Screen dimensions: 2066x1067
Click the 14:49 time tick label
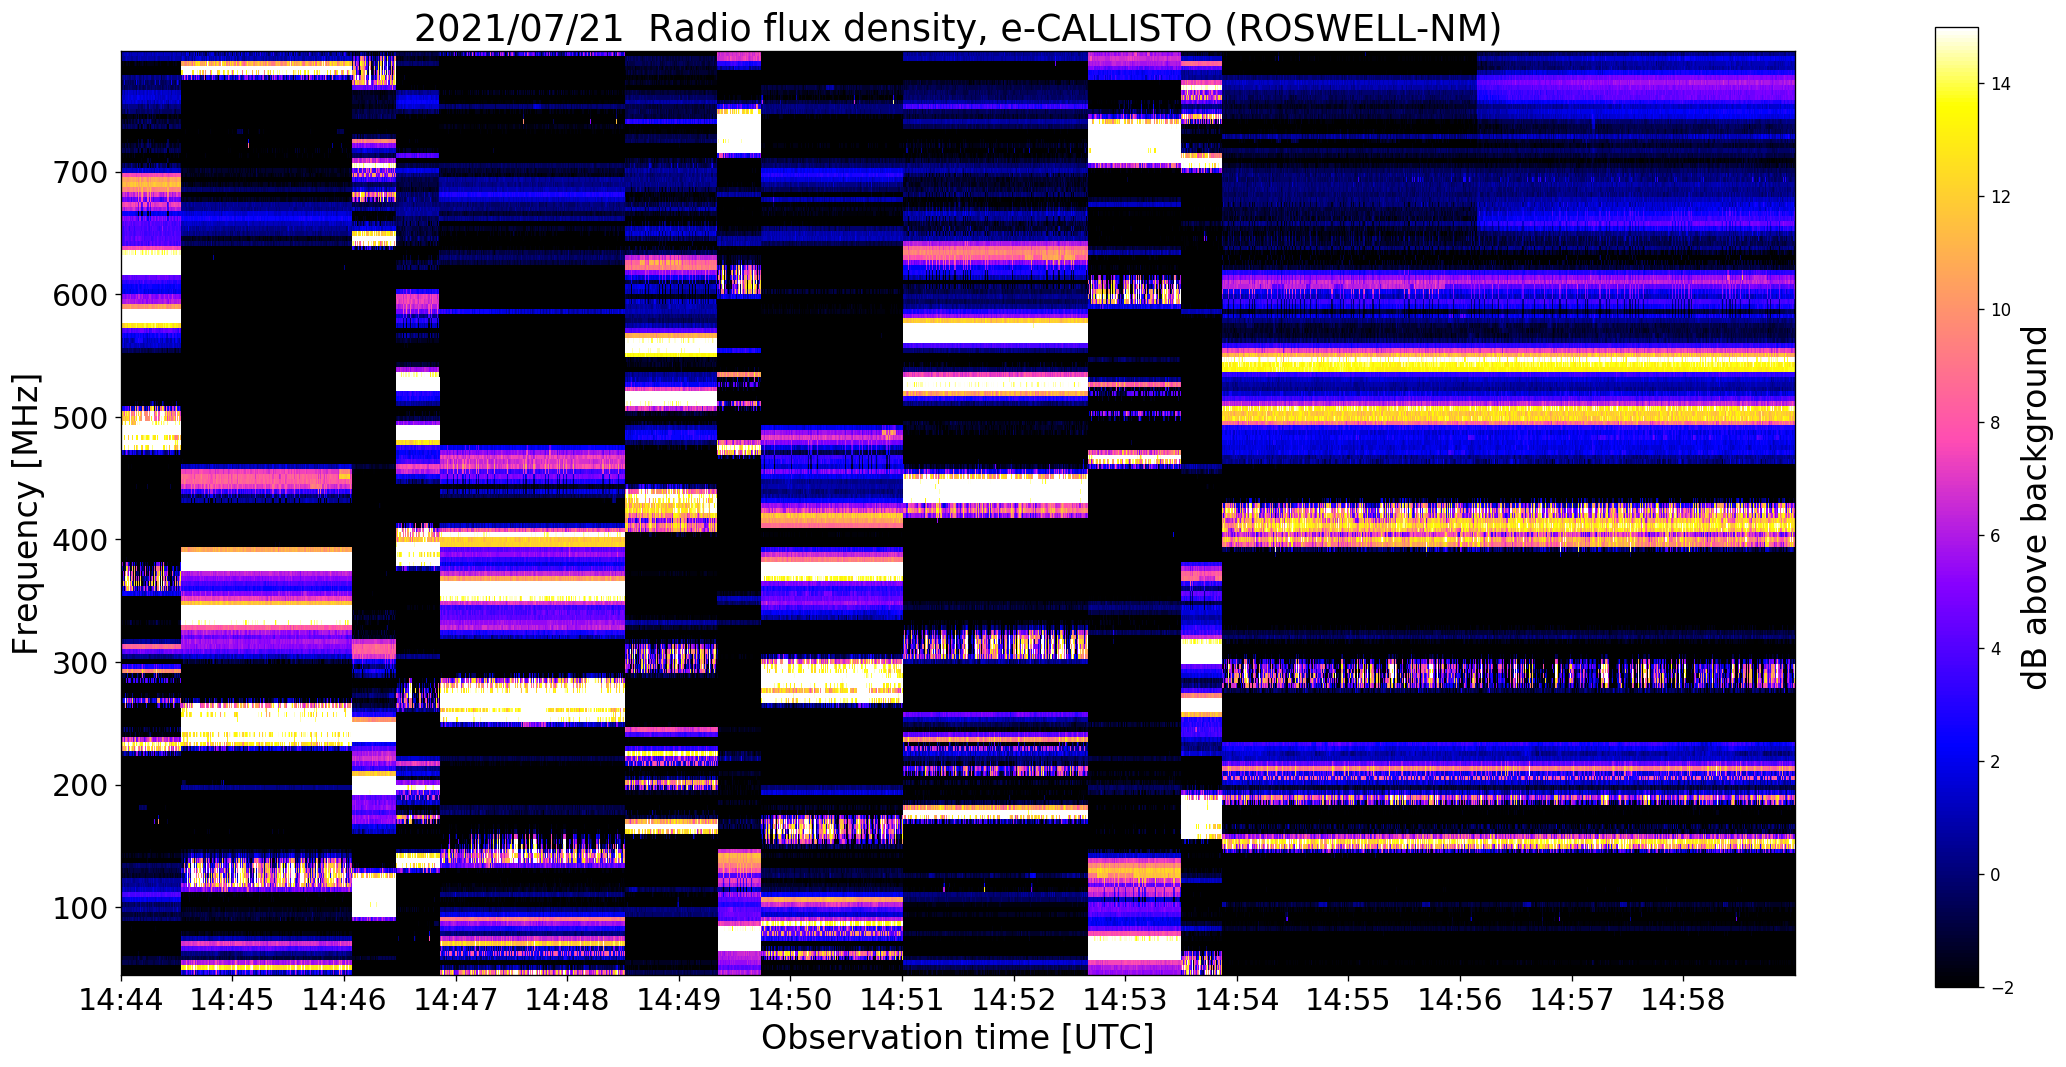click(679, 1000)
